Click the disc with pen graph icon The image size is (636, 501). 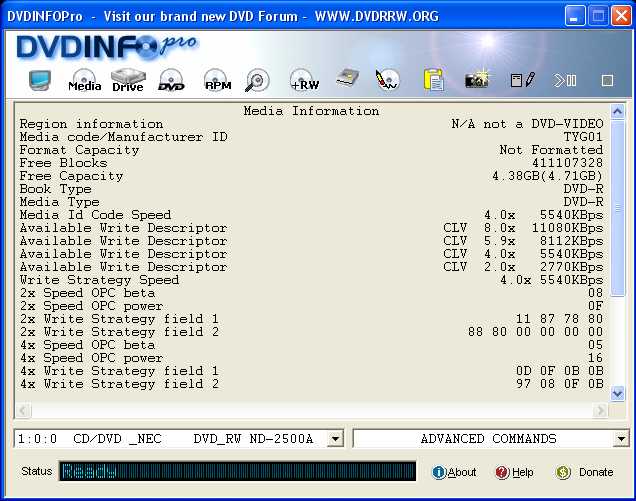[x=387, y=80]
